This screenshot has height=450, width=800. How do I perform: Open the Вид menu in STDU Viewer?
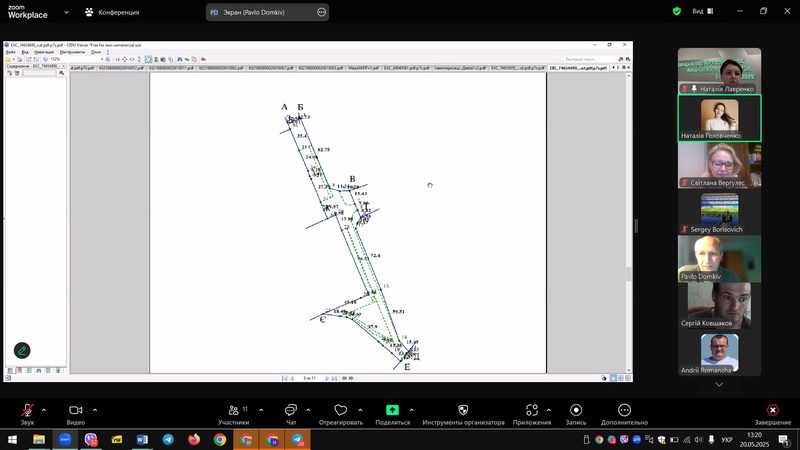pos(24,52)
